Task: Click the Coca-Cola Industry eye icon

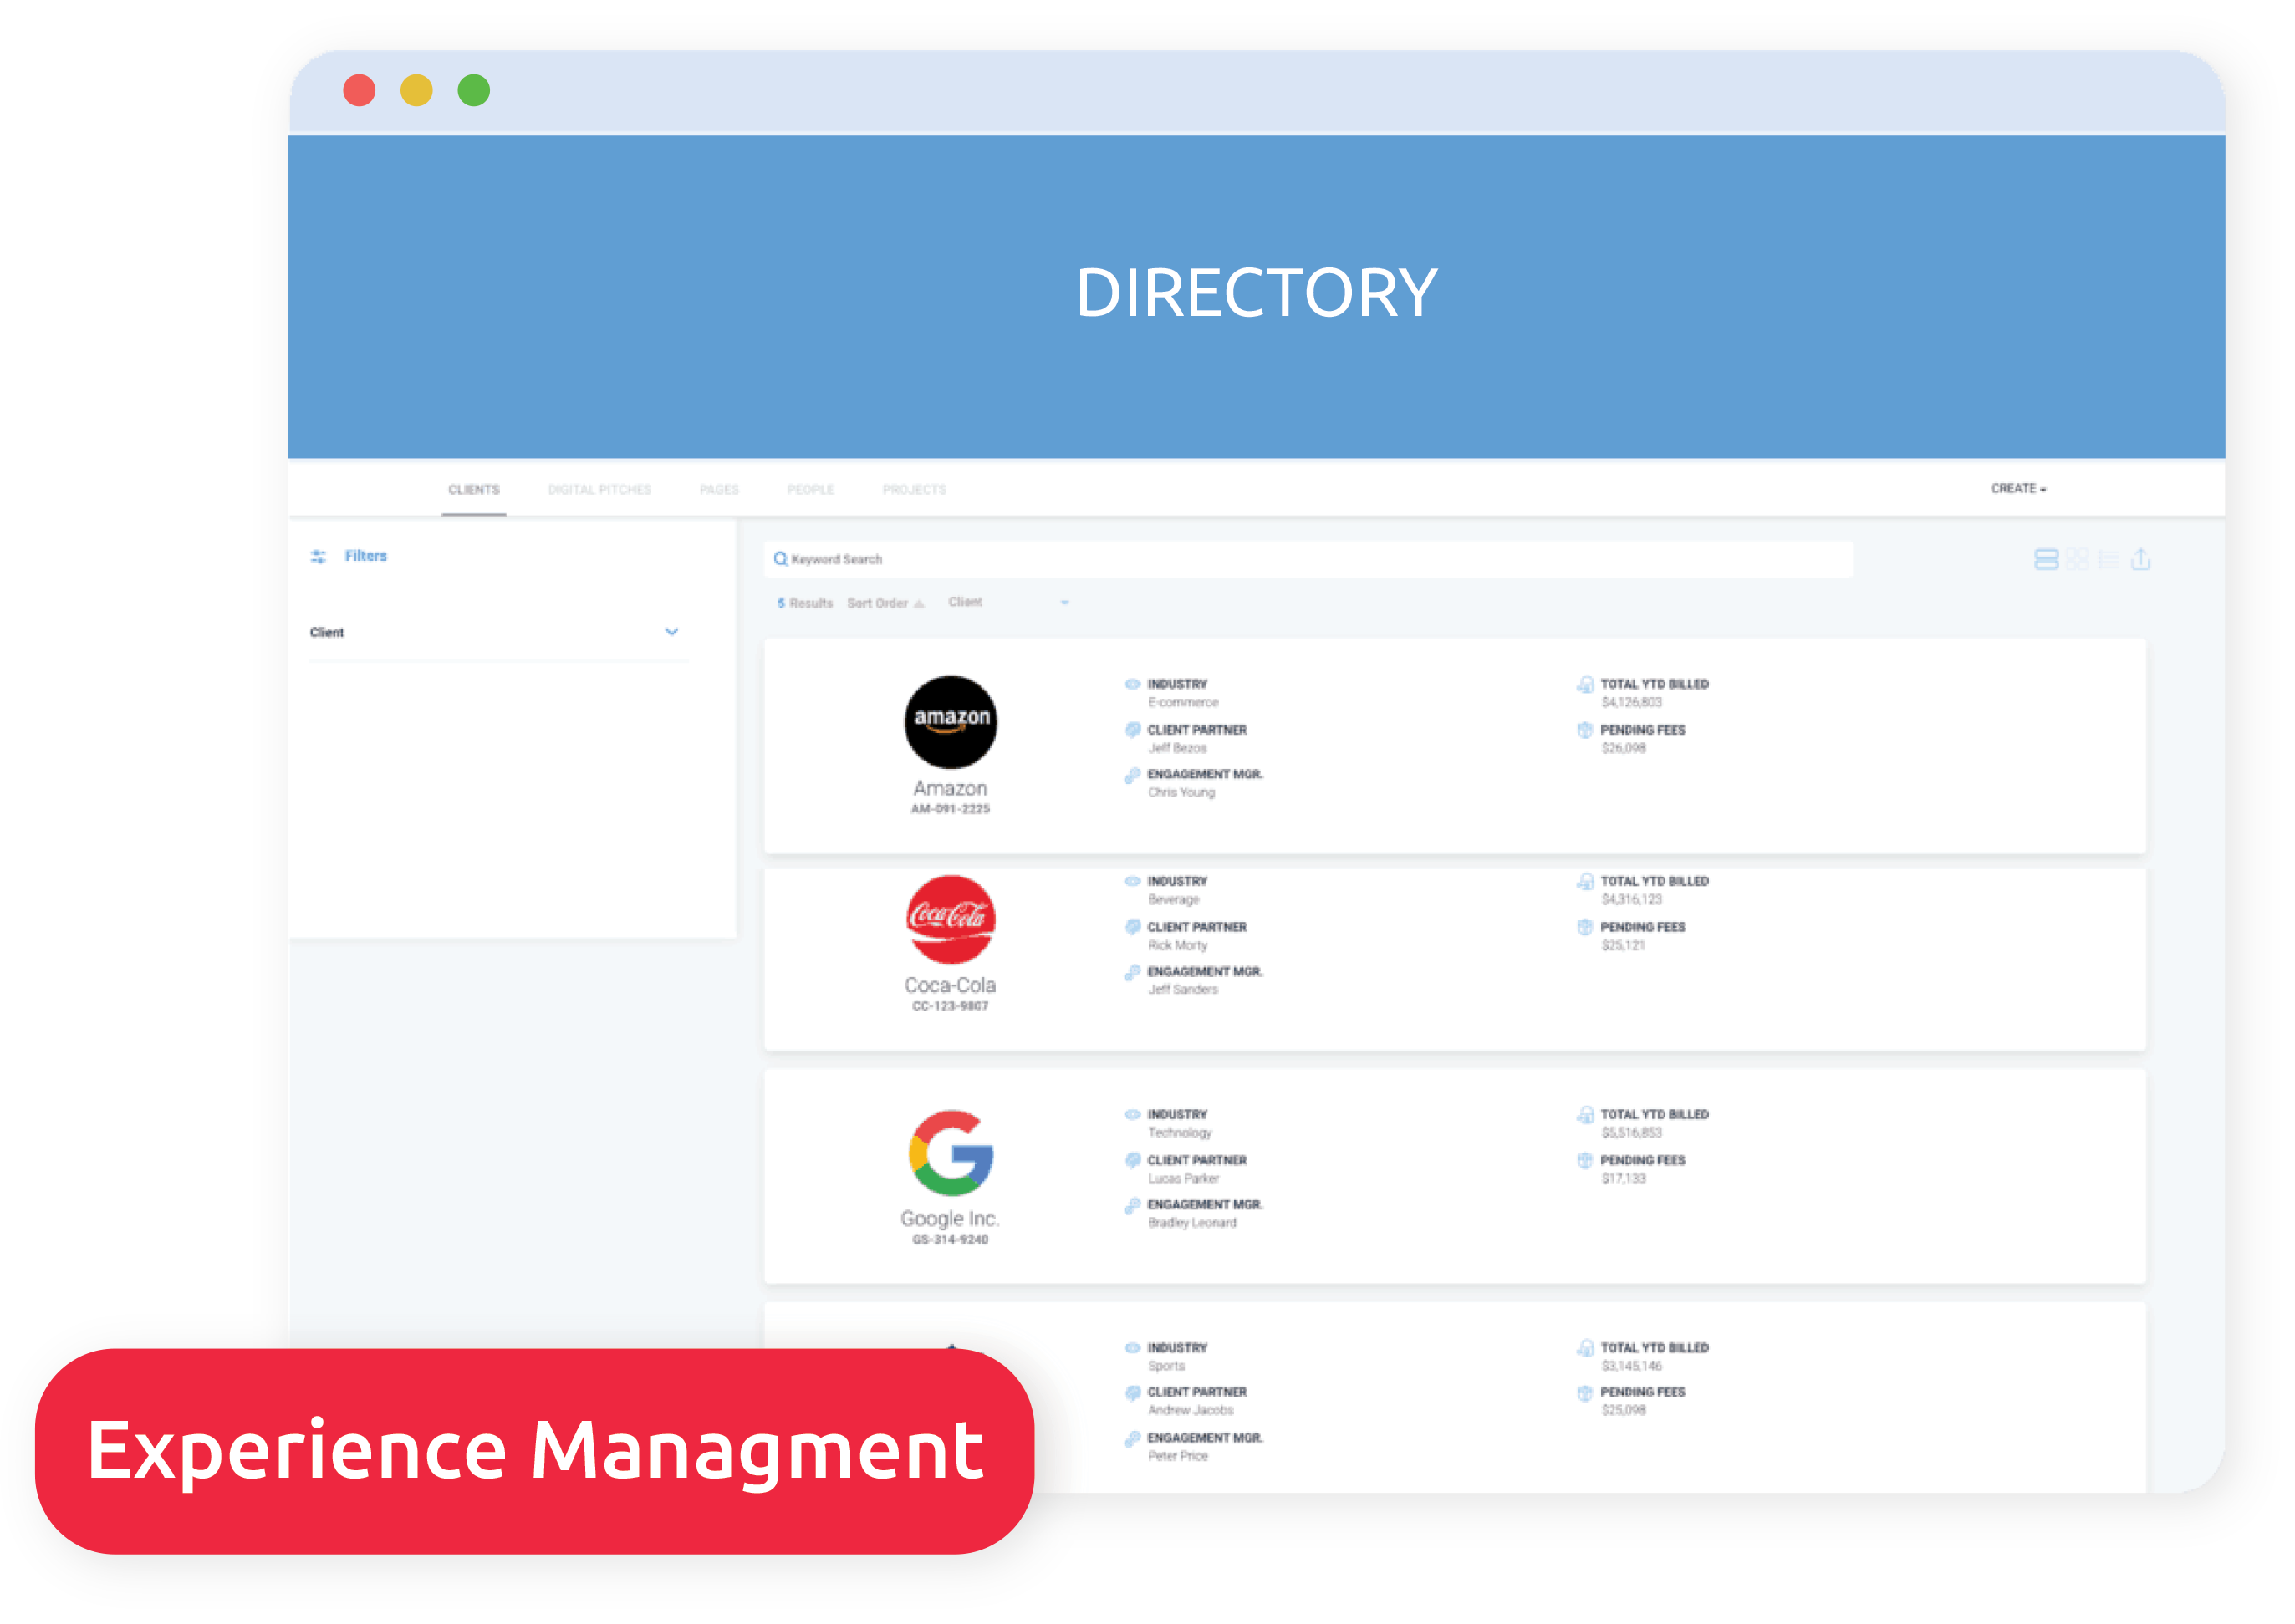Action: coord(1132,881)
